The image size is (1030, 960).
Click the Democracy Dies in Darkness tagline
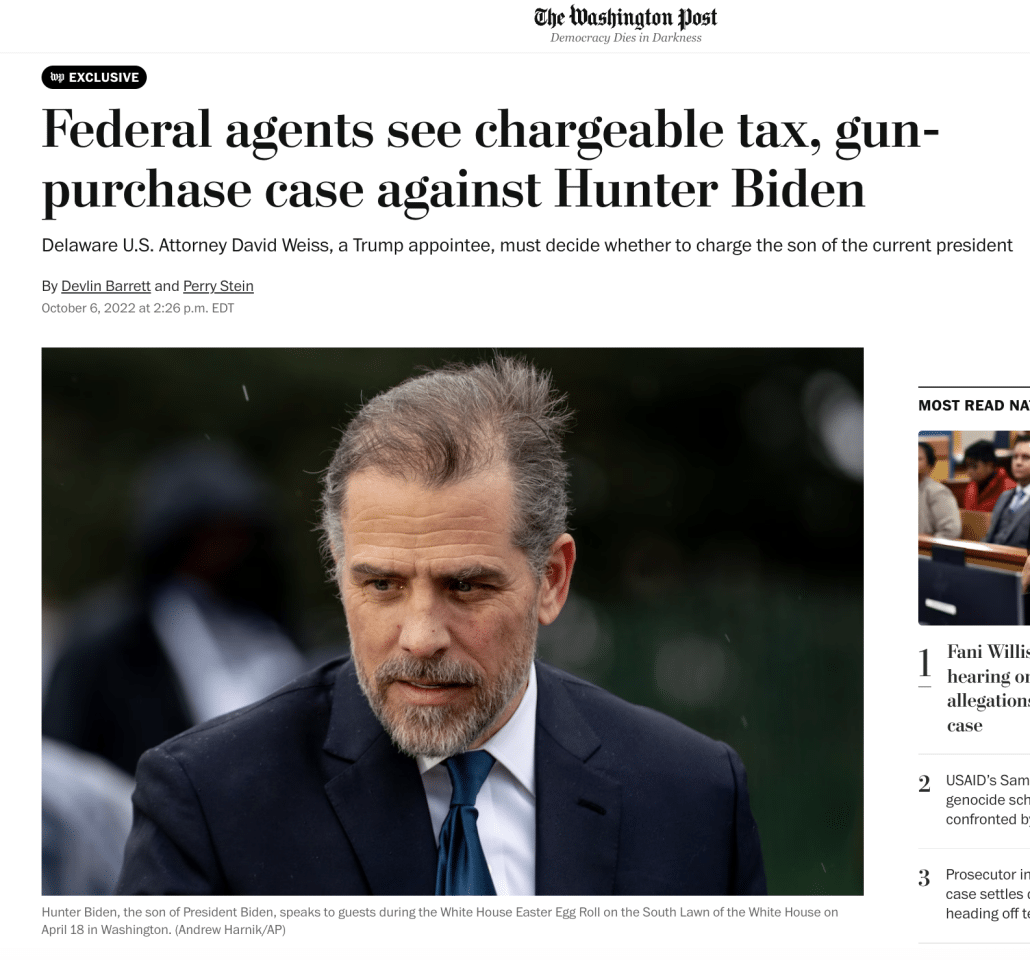(x=625, y=38)
